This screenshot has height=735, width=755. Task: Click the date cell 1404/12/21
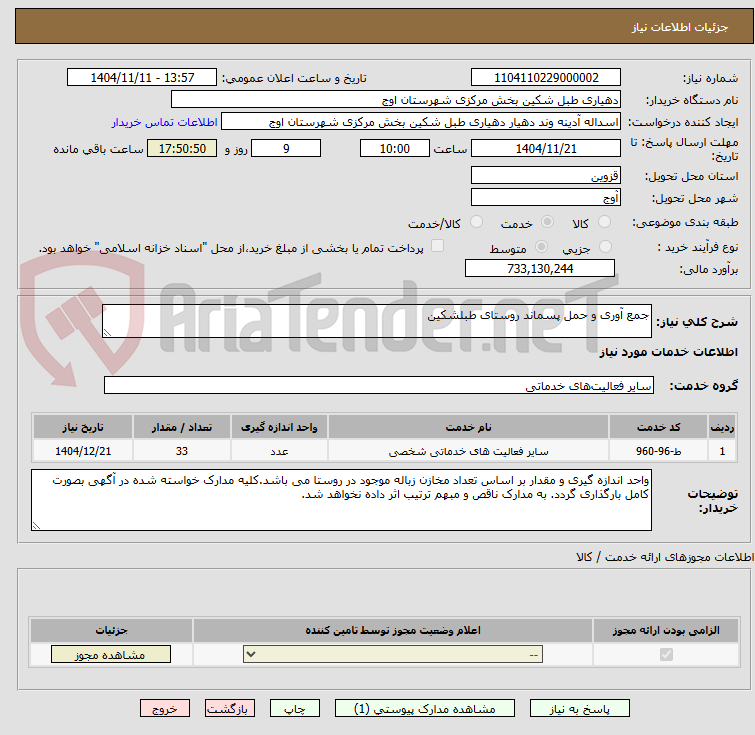83,451
